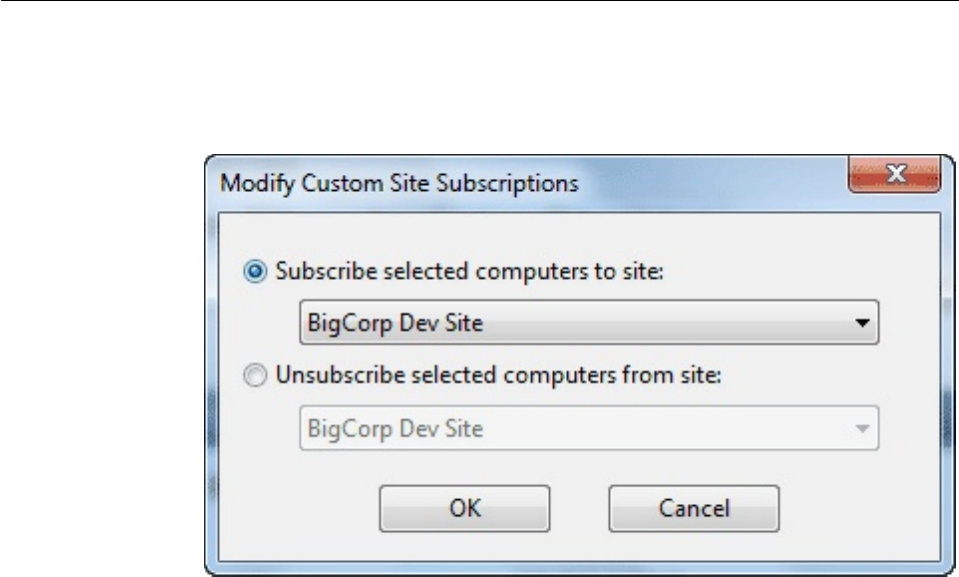Click the disabled BigCorp Dev Site combo box
959x577 pixels.
click(588, 429)
